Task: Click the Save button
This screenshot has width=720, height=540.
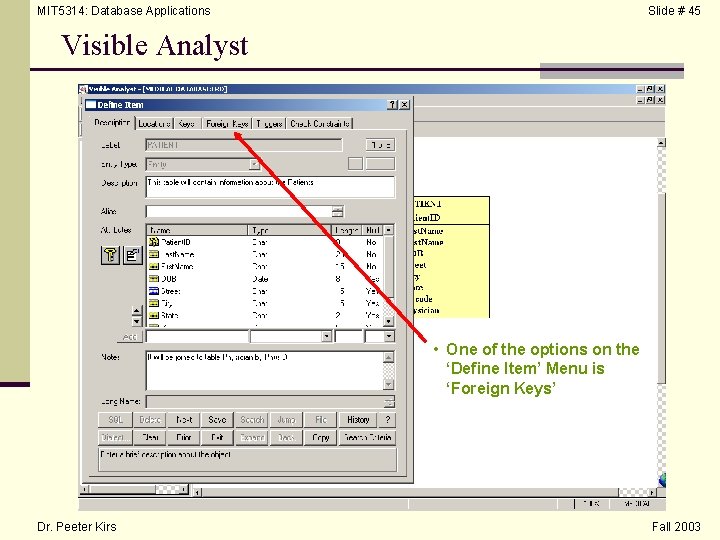Action: click(x=217, y=420)
